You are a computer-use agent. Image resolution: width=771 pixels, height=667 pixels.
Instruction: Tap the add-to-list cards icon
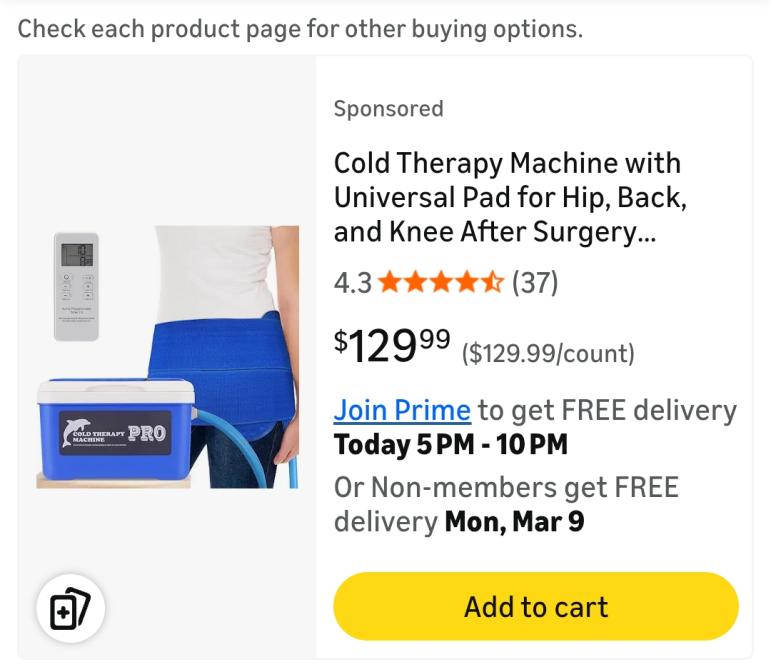click(70, 608)
